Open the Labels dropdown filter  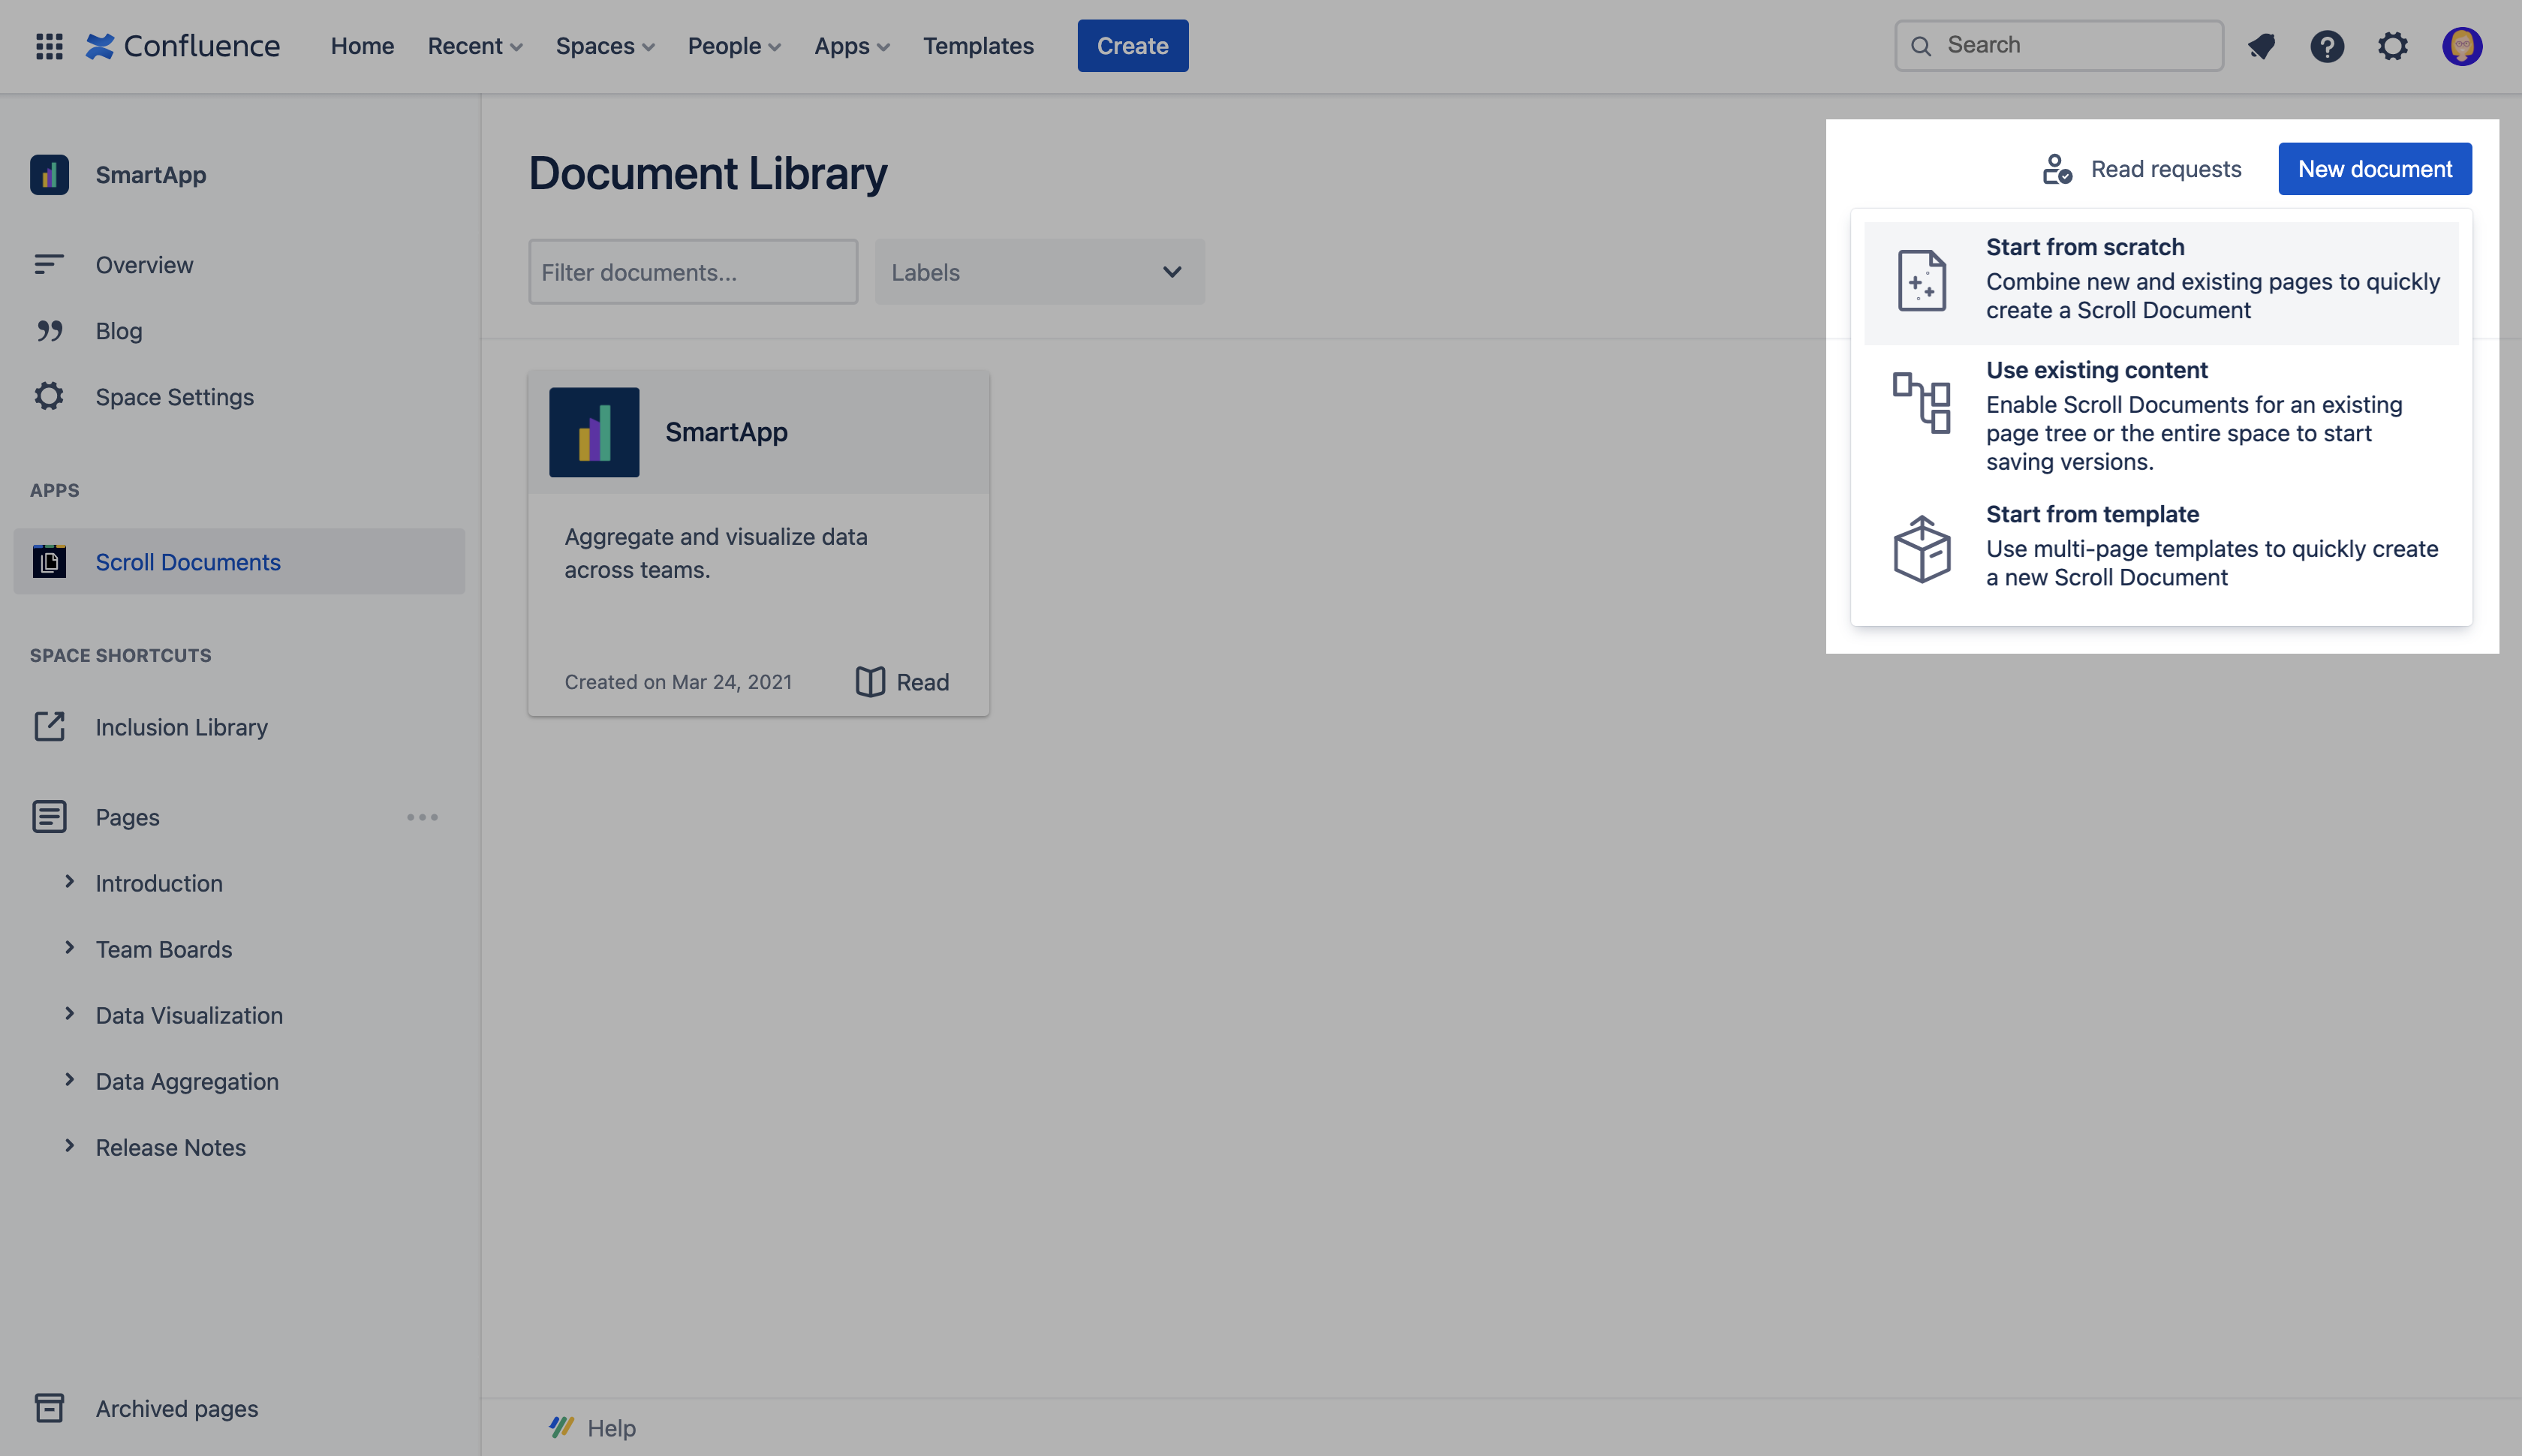point(1039,271)
